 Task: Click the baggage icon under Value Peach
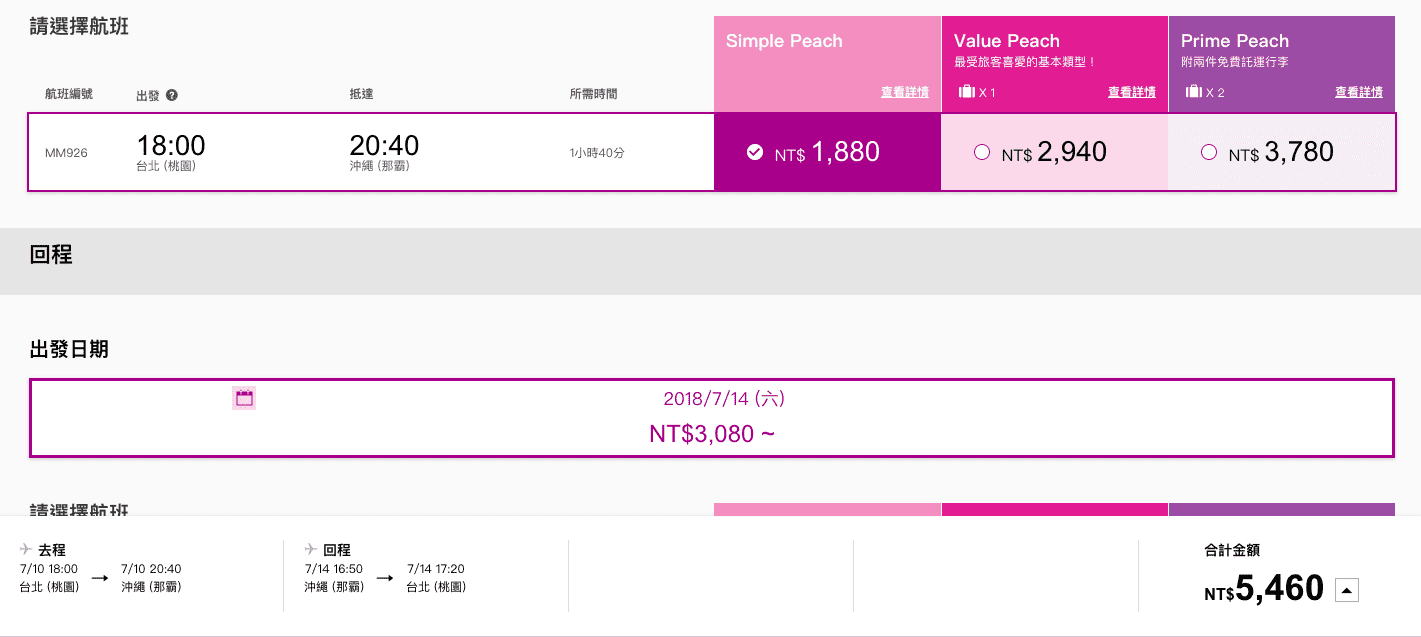[966, 92]
